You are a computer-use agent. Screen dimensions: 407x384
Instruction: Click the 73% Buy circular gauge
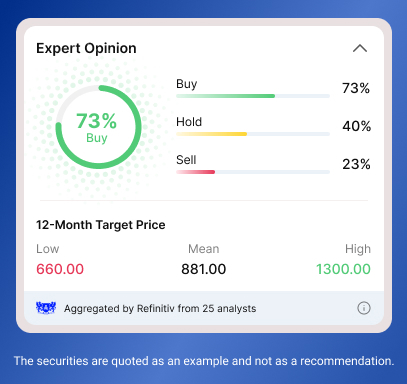tap(98, 127)
